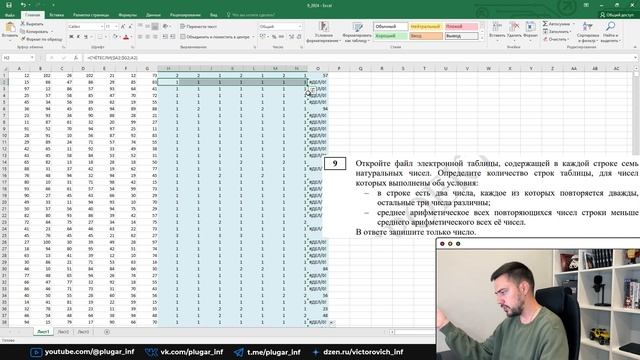
Task: Expand the fill color dropdown arrow
Action: (120, 37)
